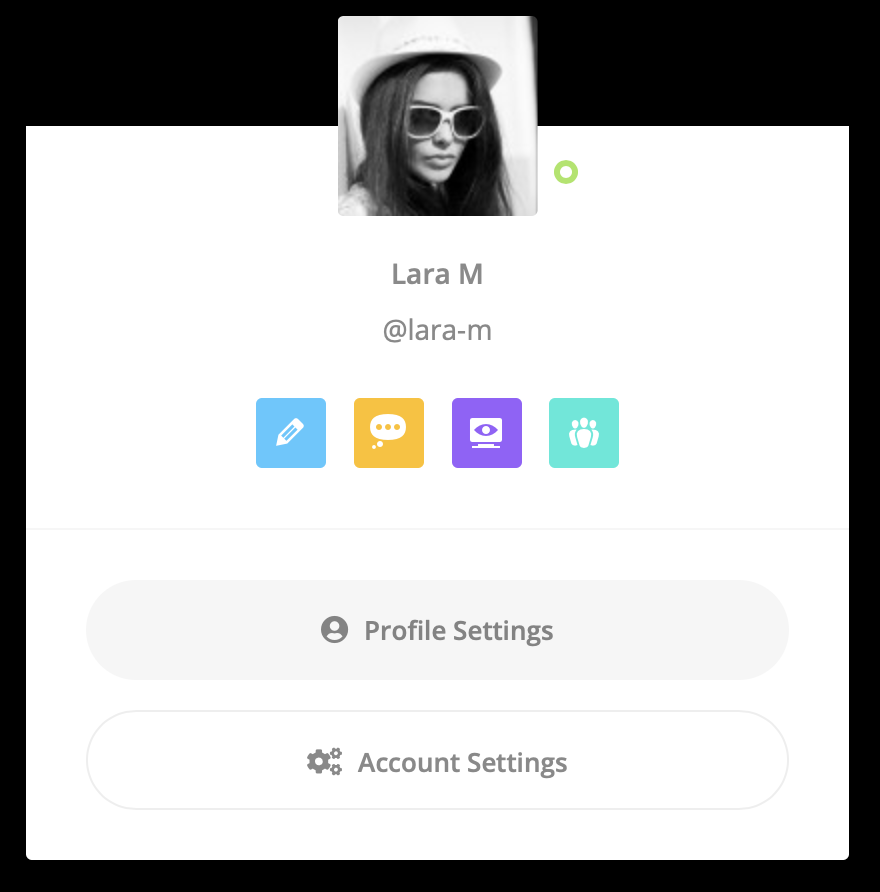
Task: Click the green online status ring
Action: point(566,172)
